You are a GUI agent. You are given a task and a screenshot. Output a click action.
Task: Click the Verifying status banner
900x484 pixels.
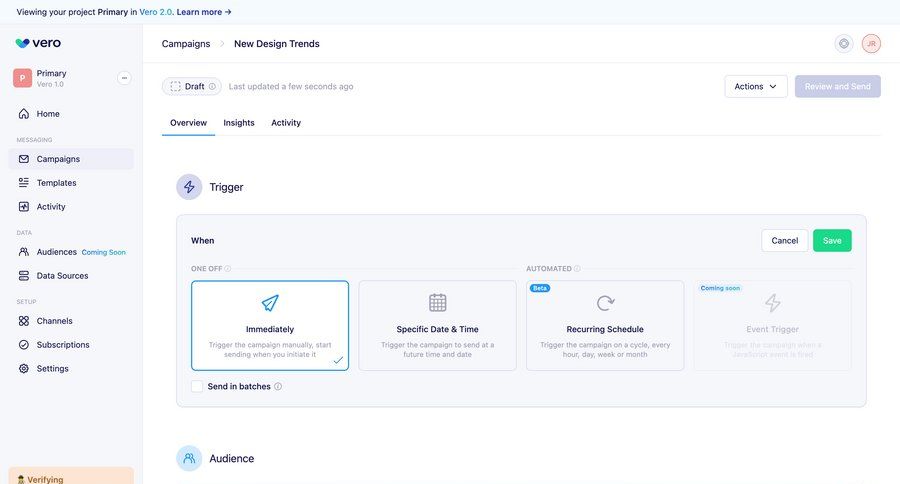point(71,476)
